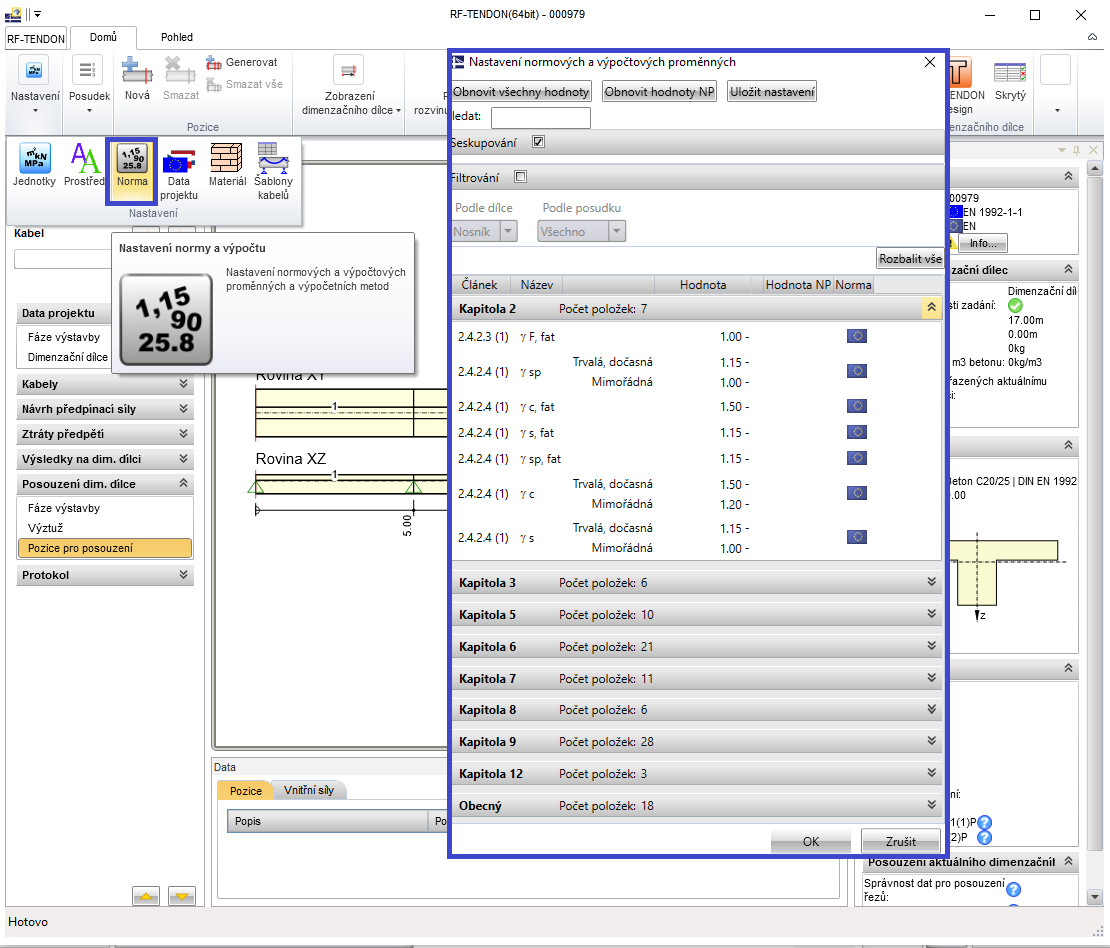Click EU flag icon in γ s row
The height and width of the screenshot is (948, 1110).
click(857, 537)
